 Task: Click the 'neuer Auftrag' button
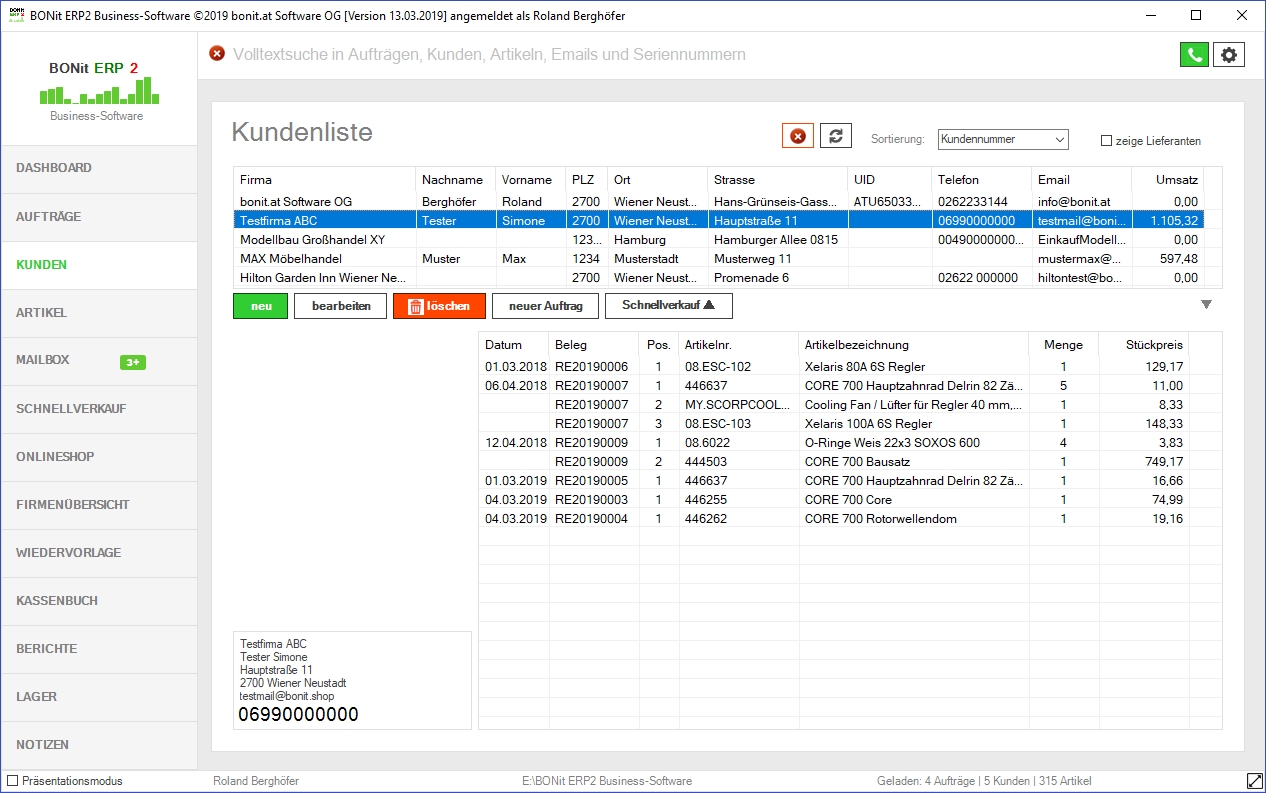coord(545,306)
